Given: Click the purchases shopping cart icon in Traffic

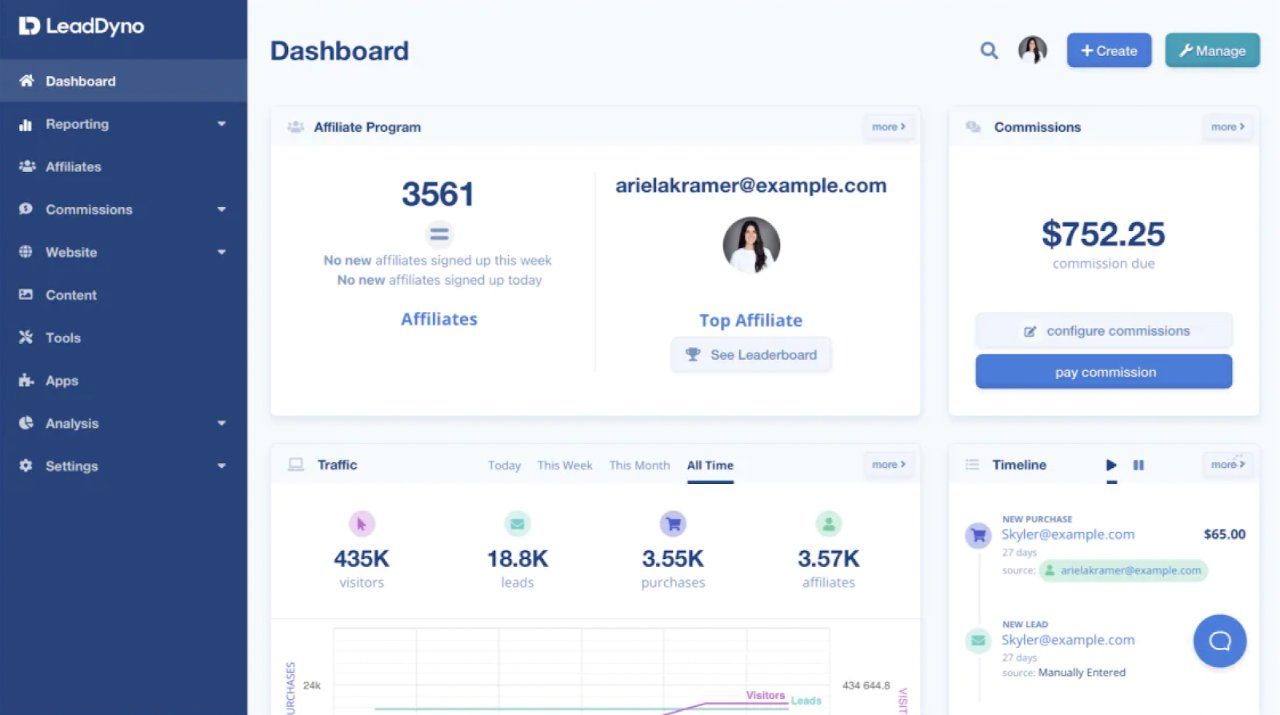Looking at the screenshot, I should 673,523.
